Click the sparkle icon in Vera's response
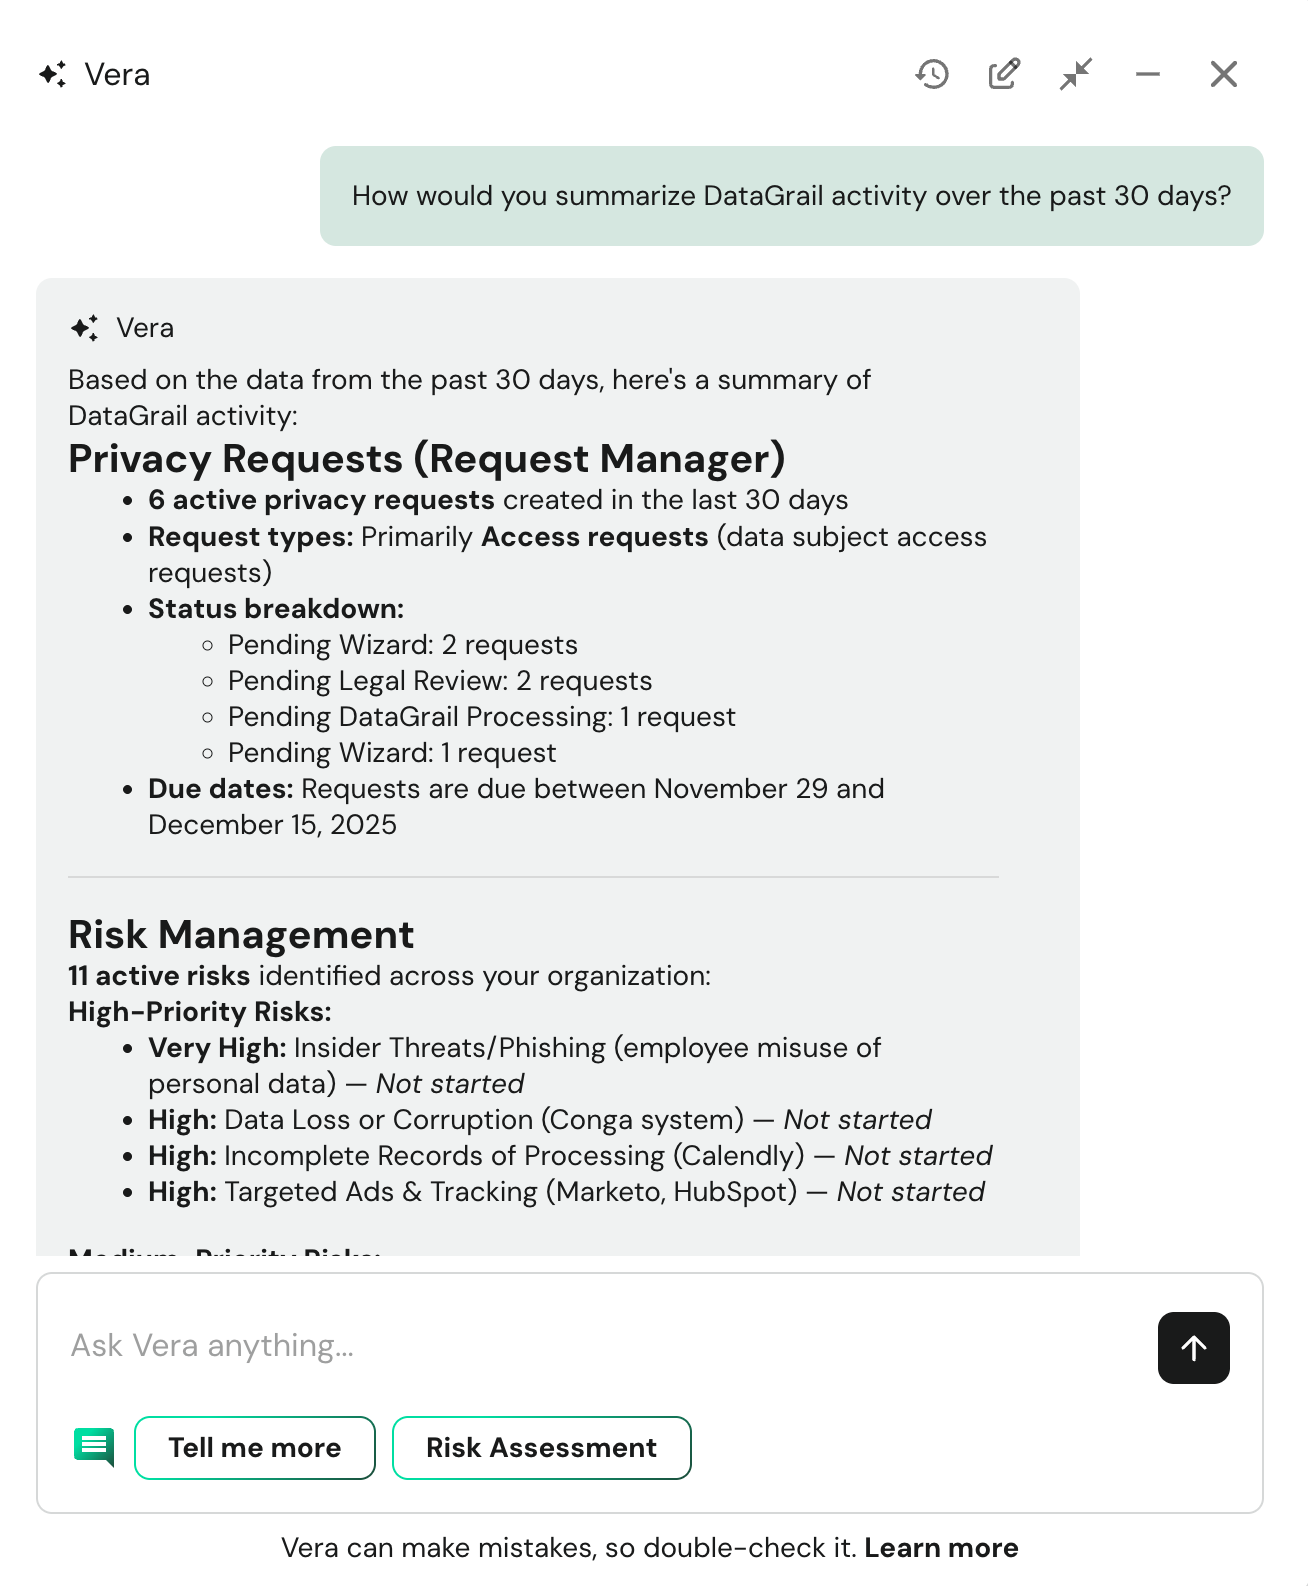Screen dimensions: 1308x1586 [x=85, y=328]
